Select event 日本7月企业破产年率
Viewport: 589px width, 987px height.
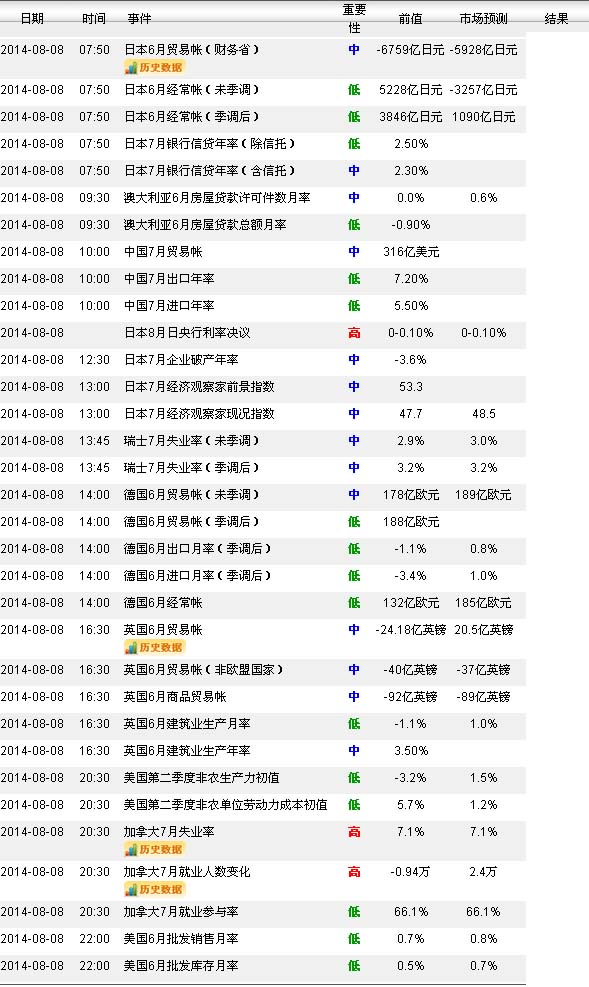[181, 361]
